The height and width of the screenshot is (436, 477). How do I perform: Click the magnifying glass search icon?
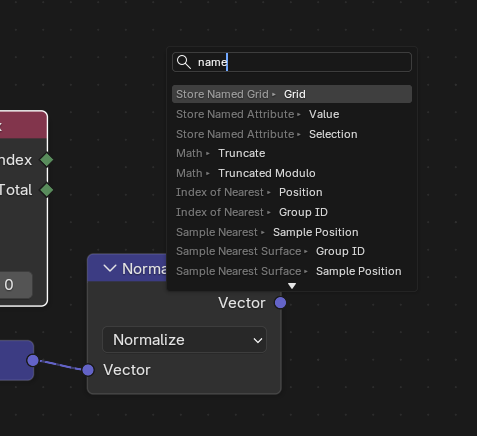[x=184, y=62]
